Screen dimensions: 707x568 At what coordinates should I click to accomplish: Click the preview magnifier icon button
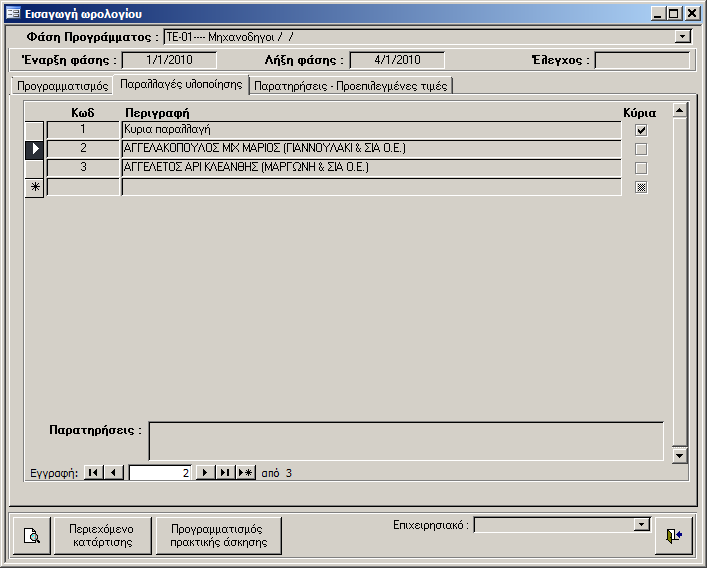32,536
